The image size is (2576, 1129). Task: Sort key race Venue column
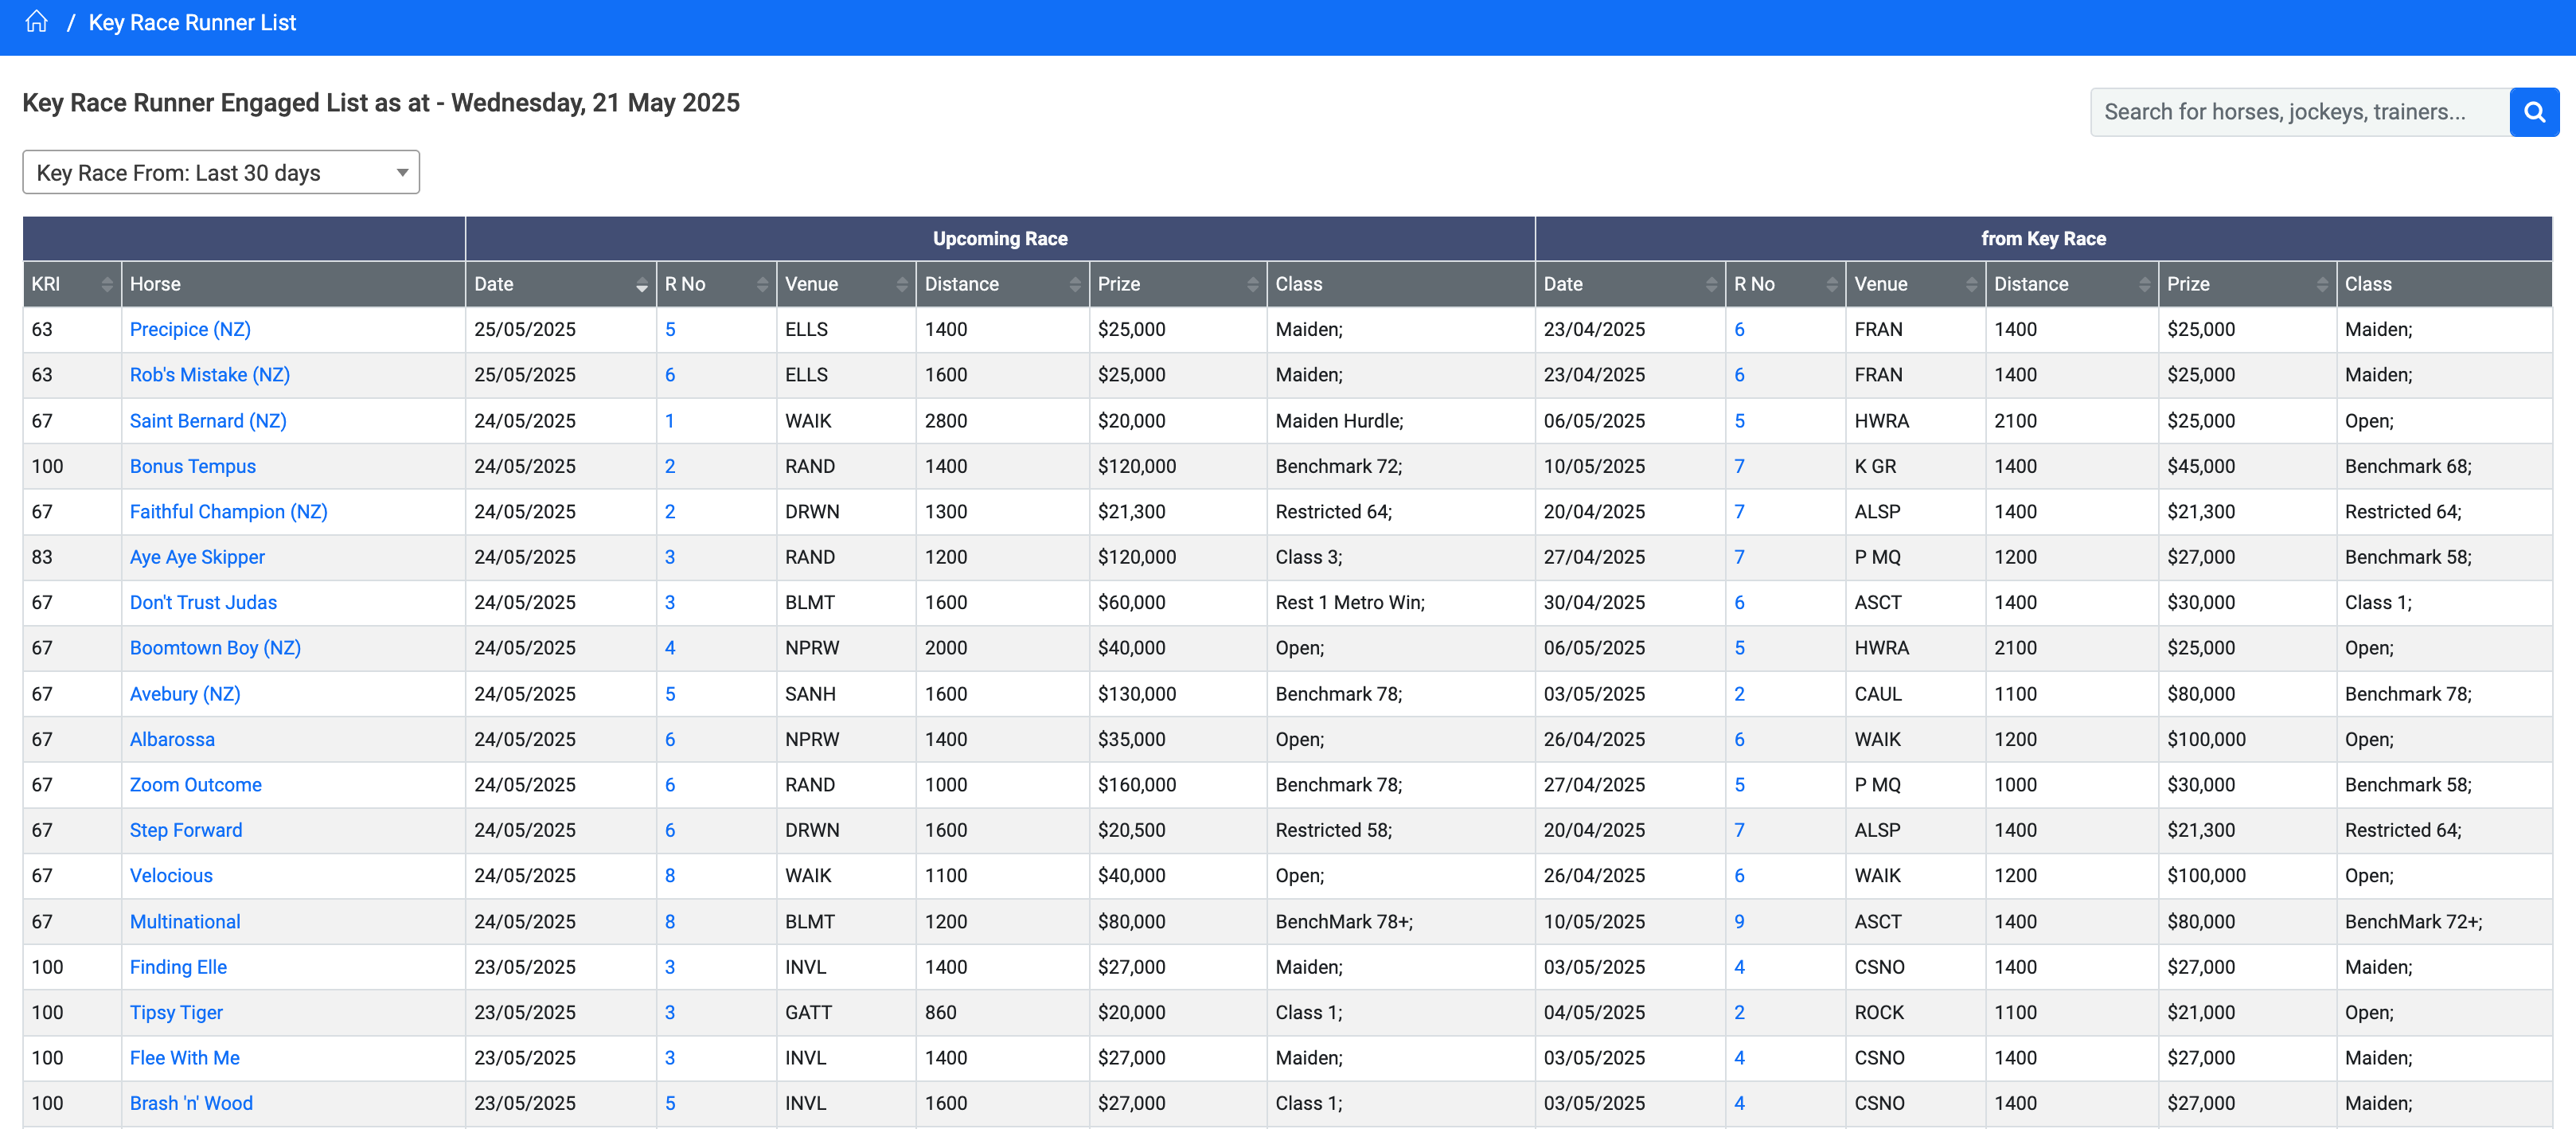tap(1970, 285)
